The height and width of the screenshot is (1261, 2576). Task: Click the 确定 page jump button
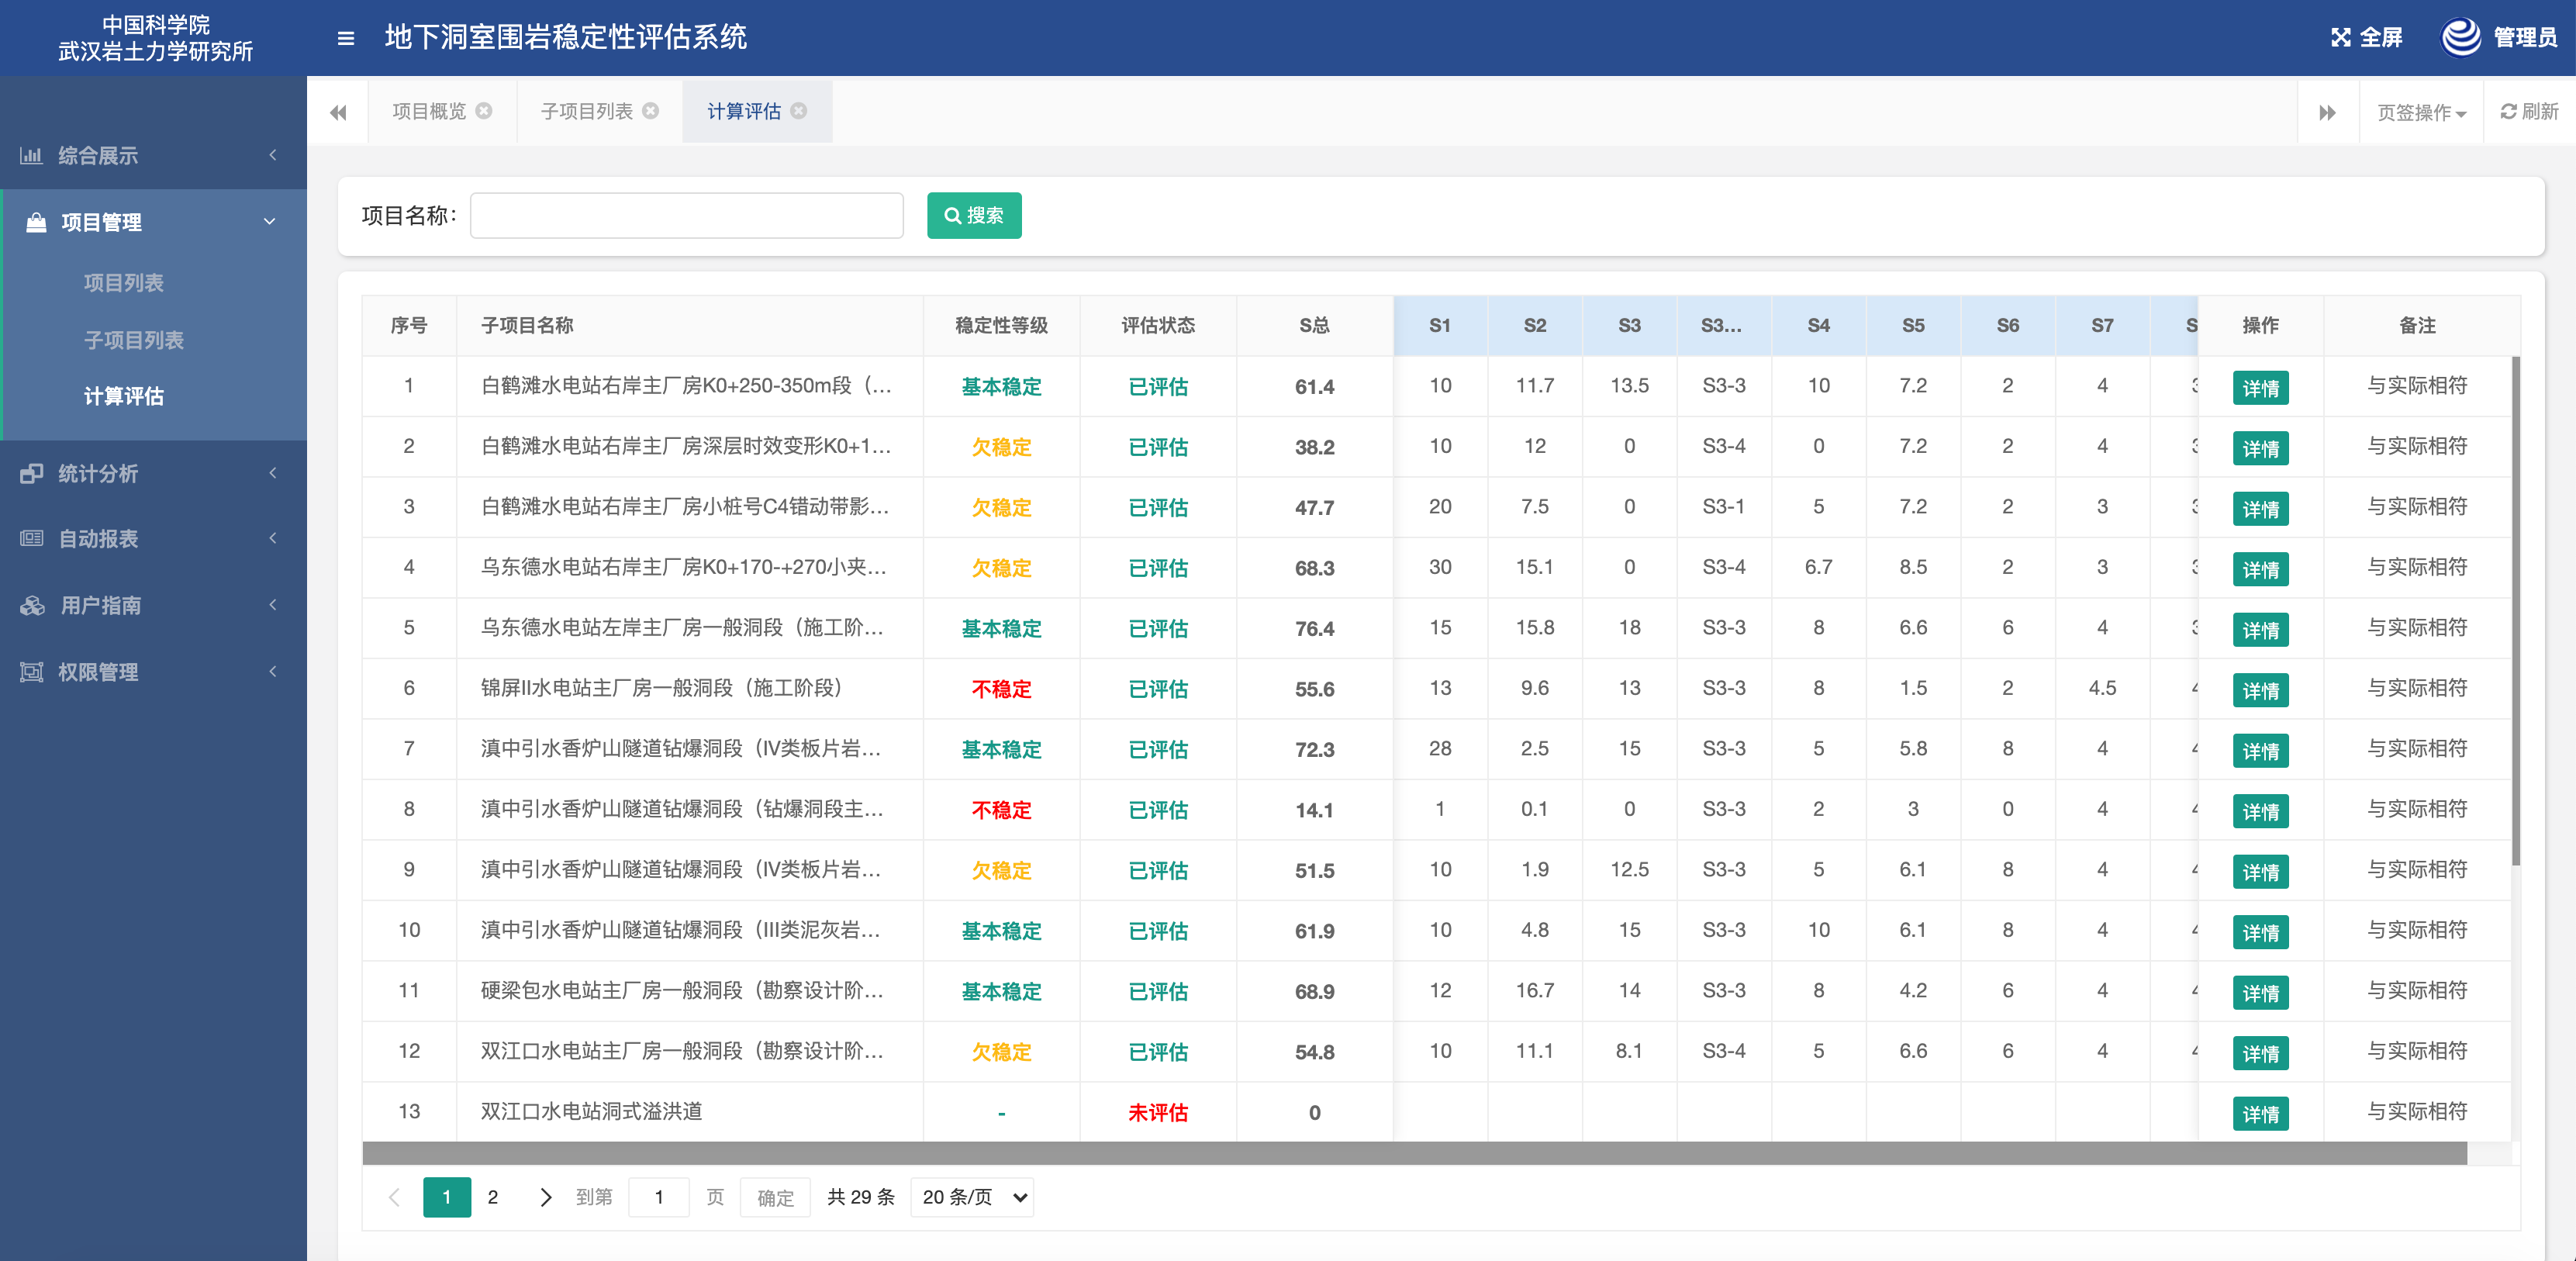(x=775, y=1197)
